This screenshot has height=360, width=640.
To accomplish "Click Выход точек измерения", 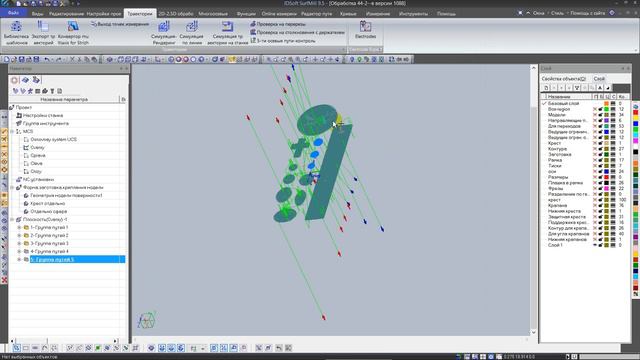I will (120, 24).
